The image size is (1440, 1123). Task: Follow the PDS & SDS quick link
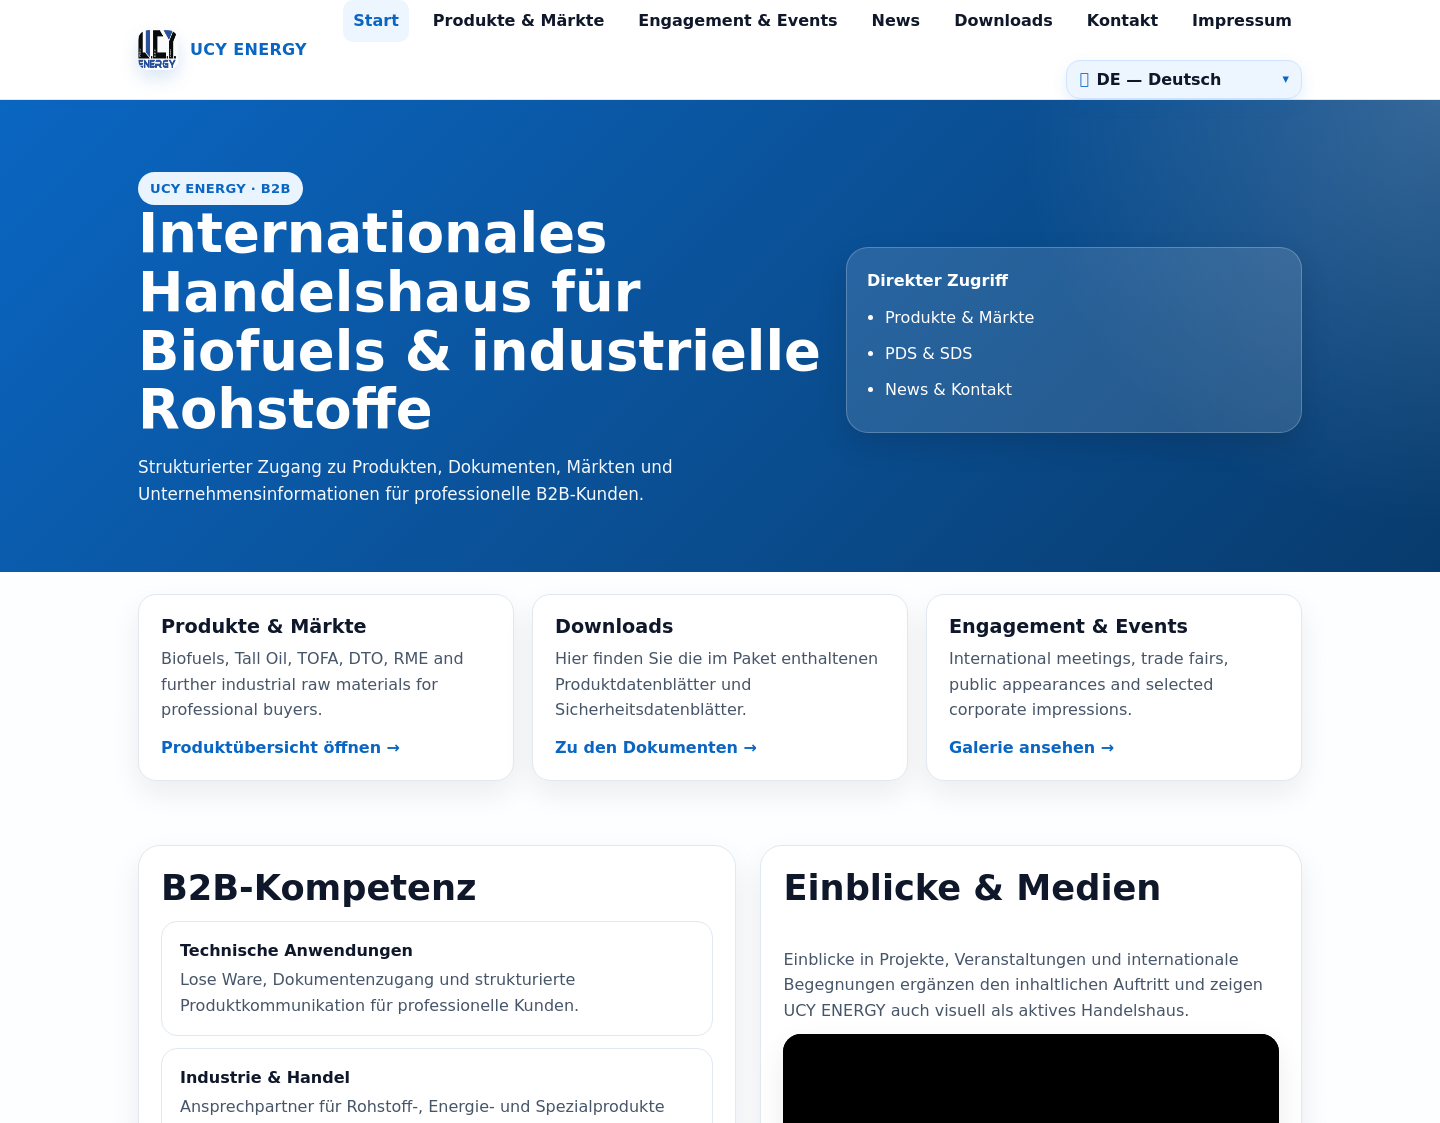tap(928, 353)
